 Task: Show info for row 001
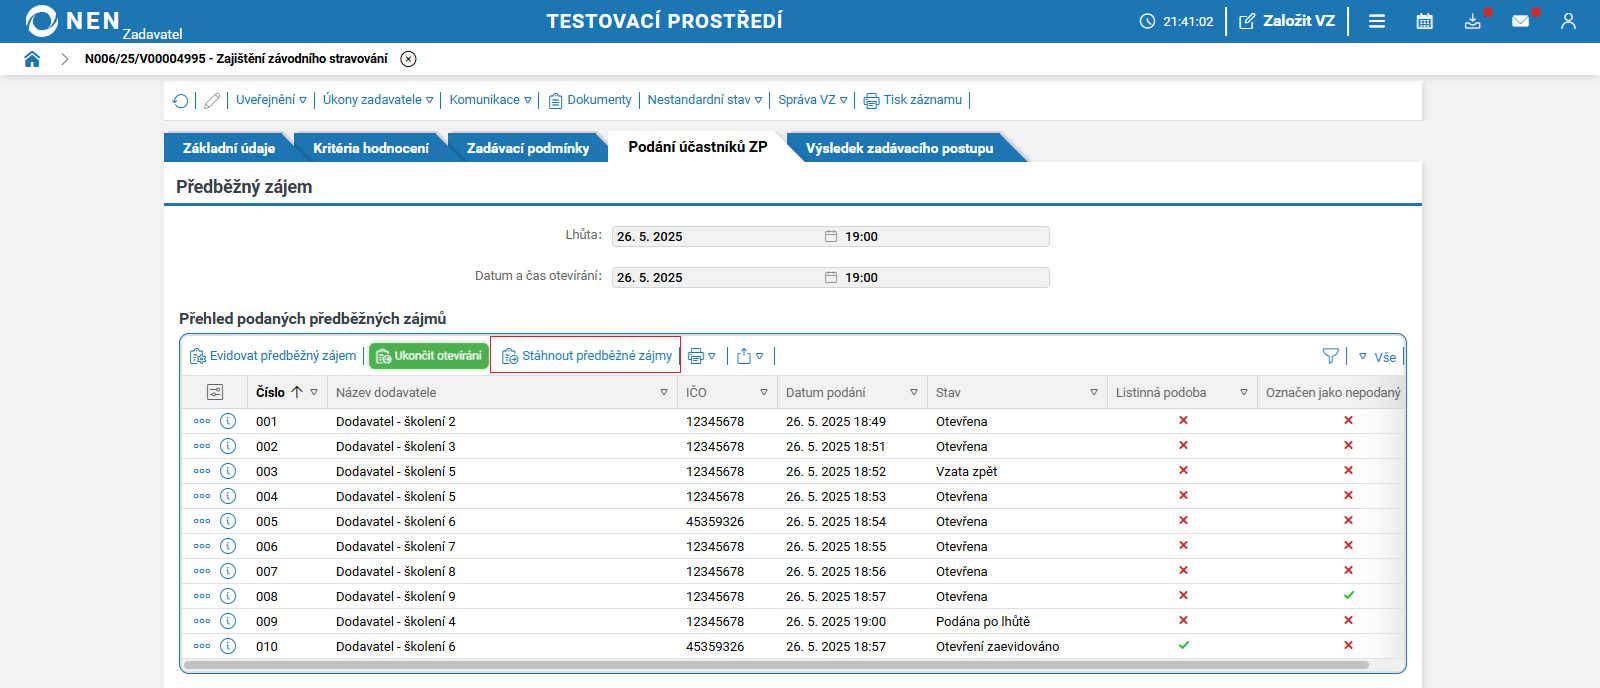[228, 421]
